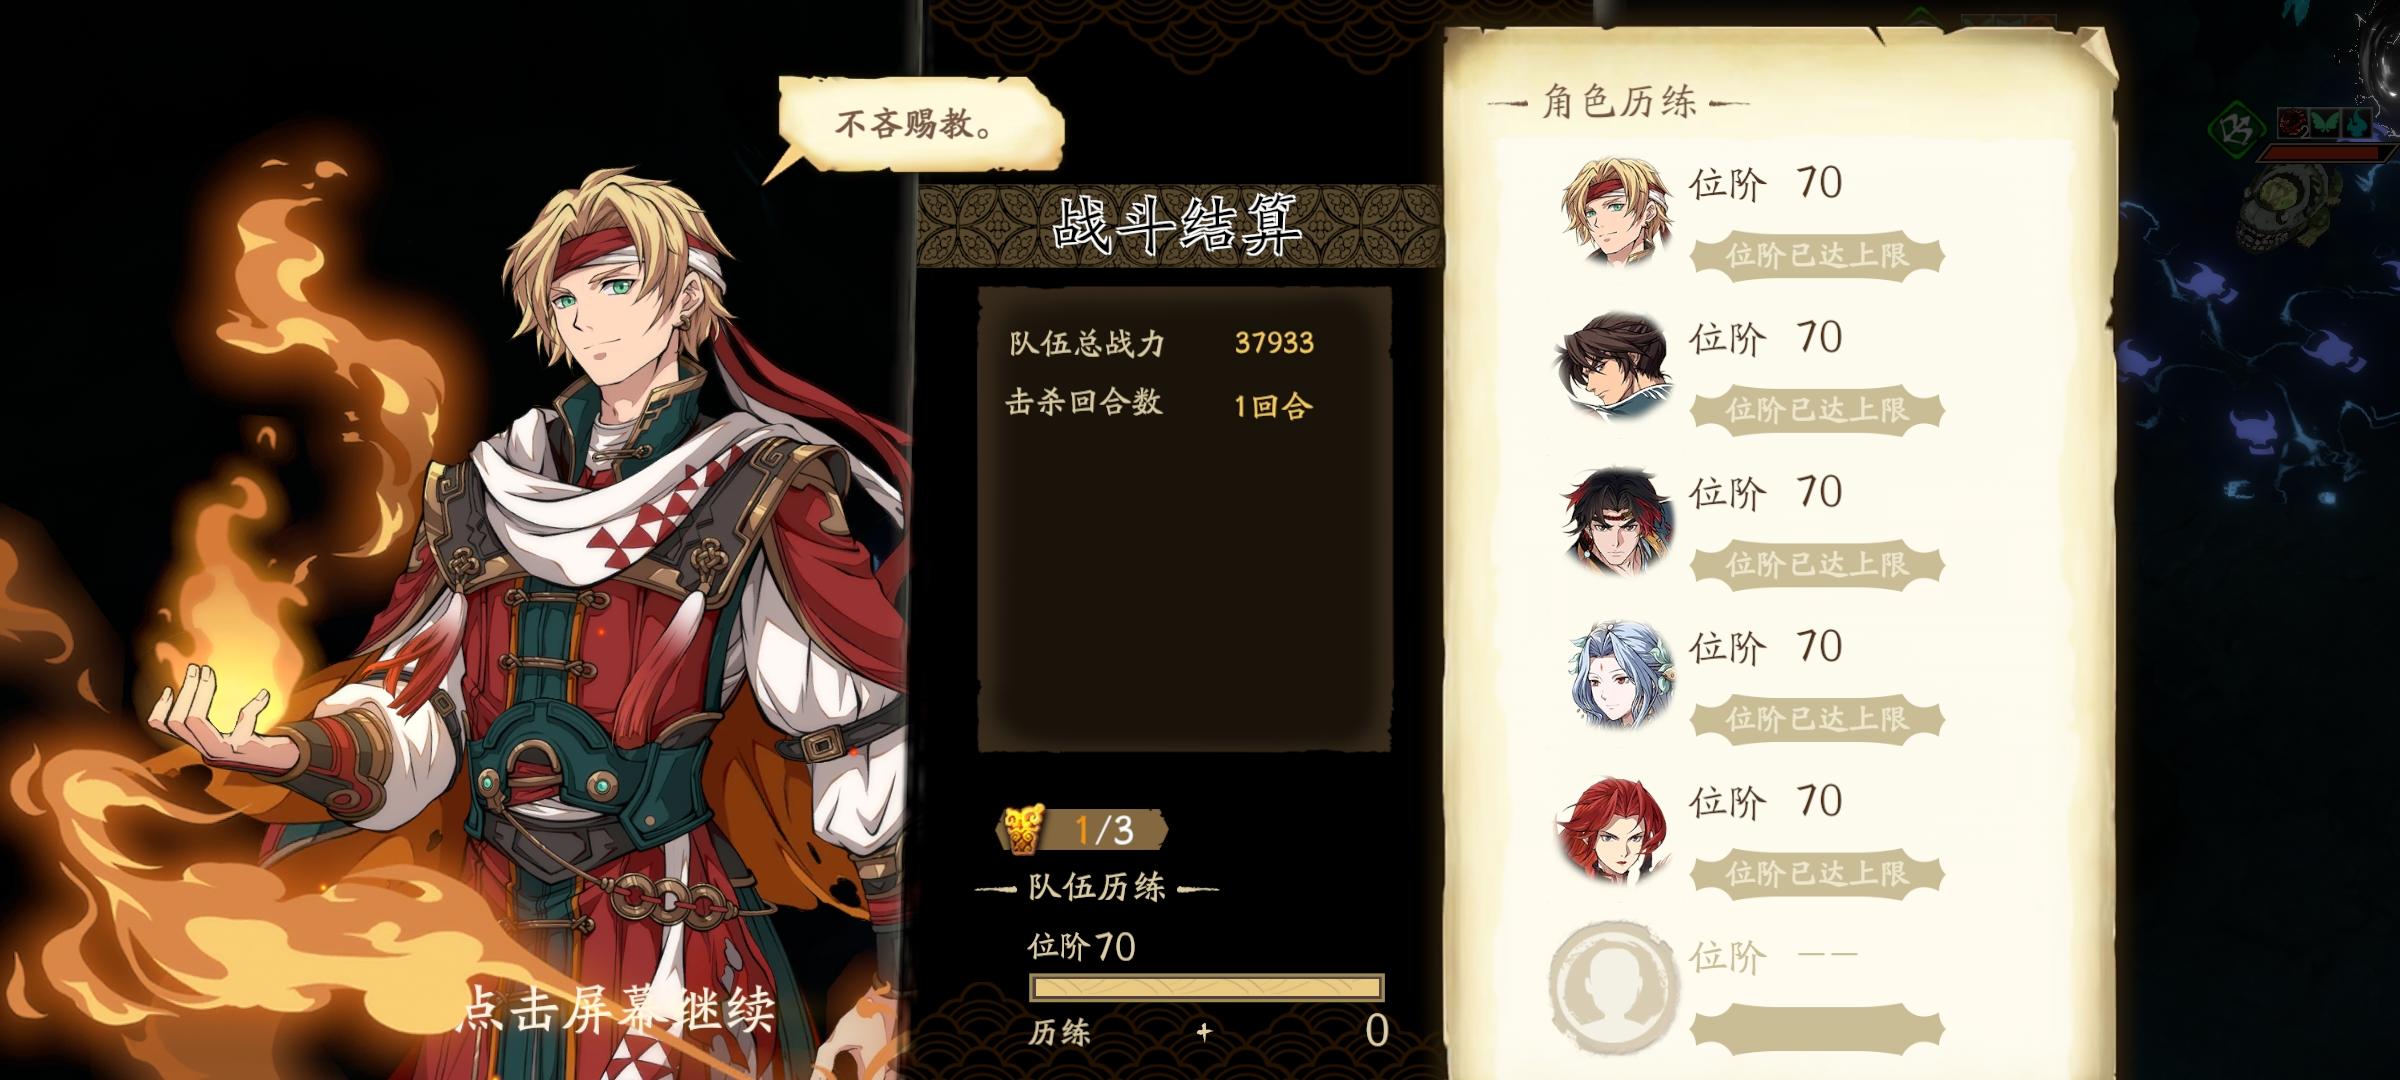Viewport: 2400px width, 1080px height.
Task: Click 点击屏幕继续 to continue
Action: [x=620, y=1008]
